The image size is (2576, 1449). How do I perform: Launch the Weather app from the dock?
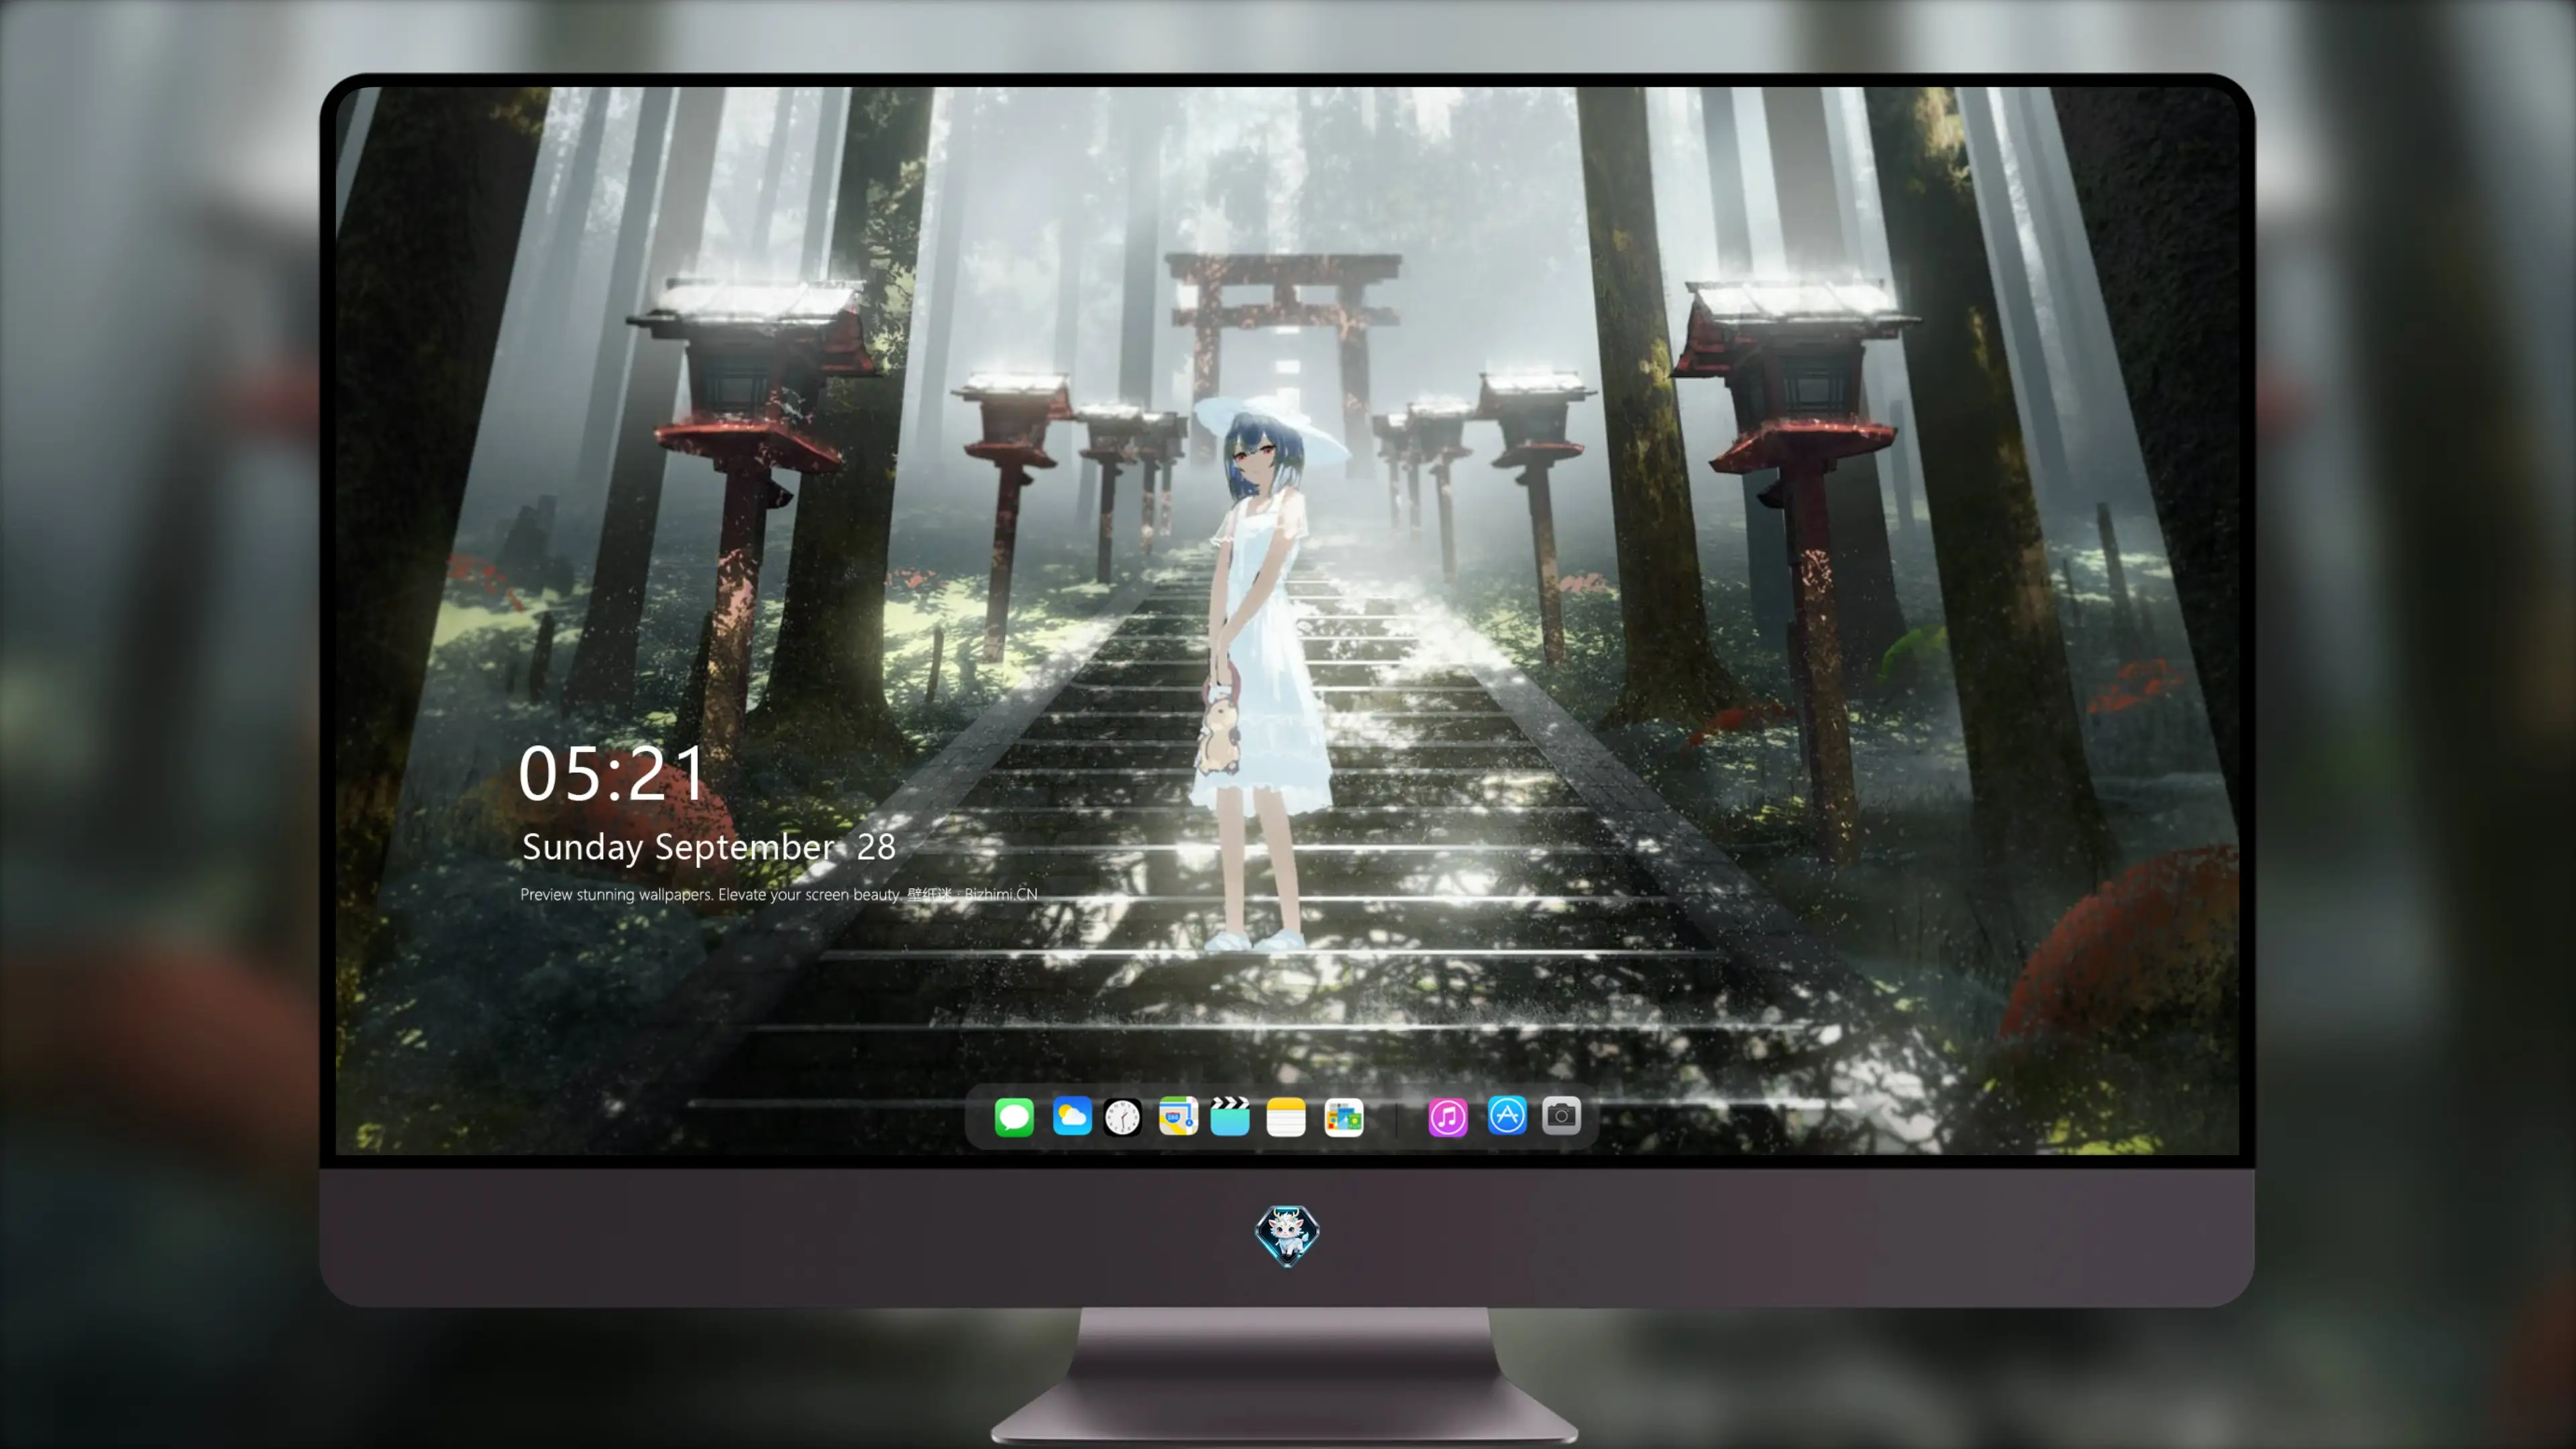[x=1072, y=1116]
